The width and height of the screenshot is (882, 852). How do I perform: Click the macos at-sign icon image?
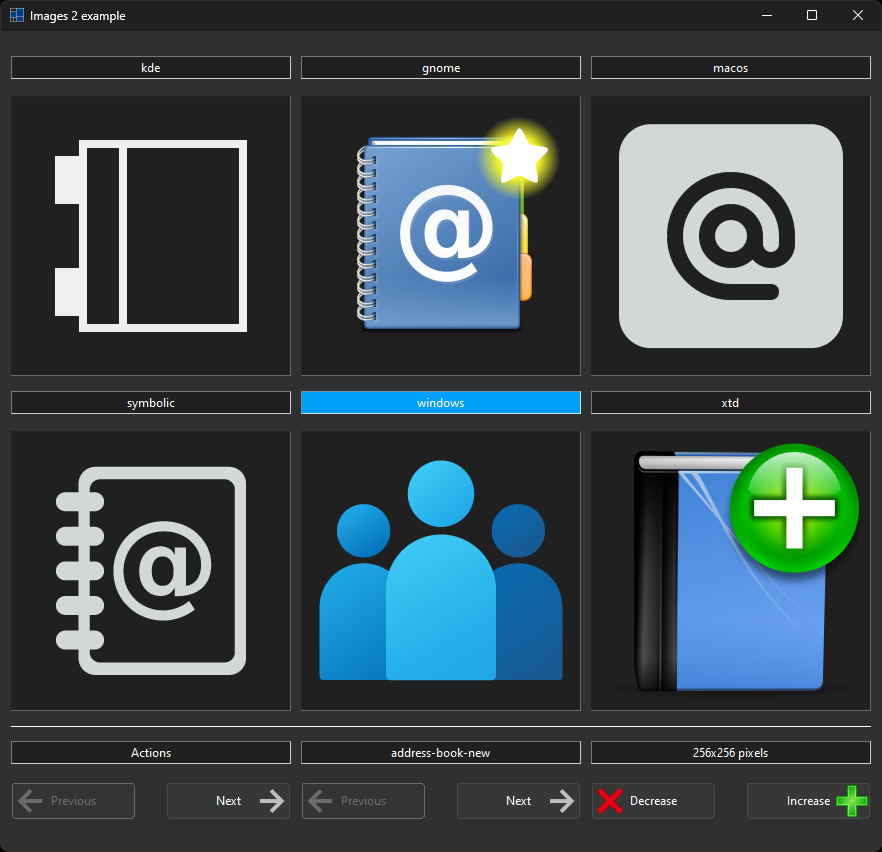click(x=730, y=236)
